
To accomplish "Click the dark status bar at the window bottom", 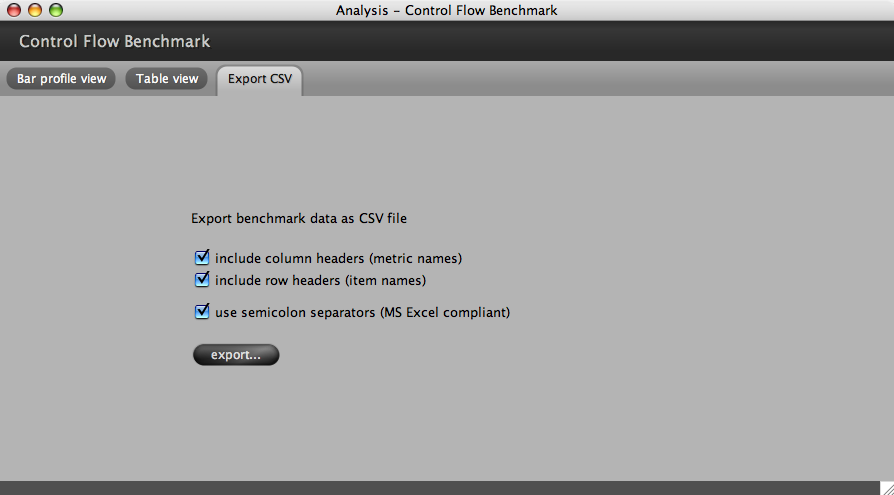I will (x=440, y=488).
